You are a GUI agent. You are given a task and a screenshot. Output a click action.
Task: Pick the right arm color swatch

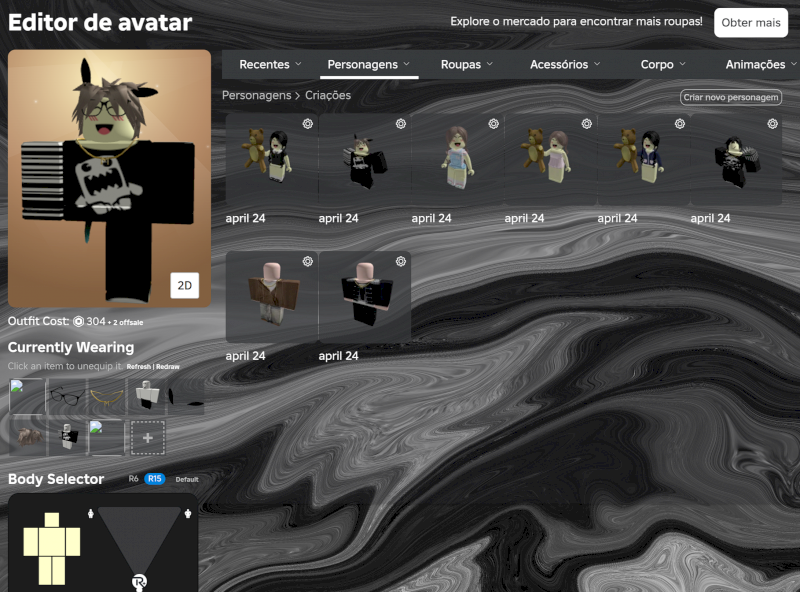point(73,542)
